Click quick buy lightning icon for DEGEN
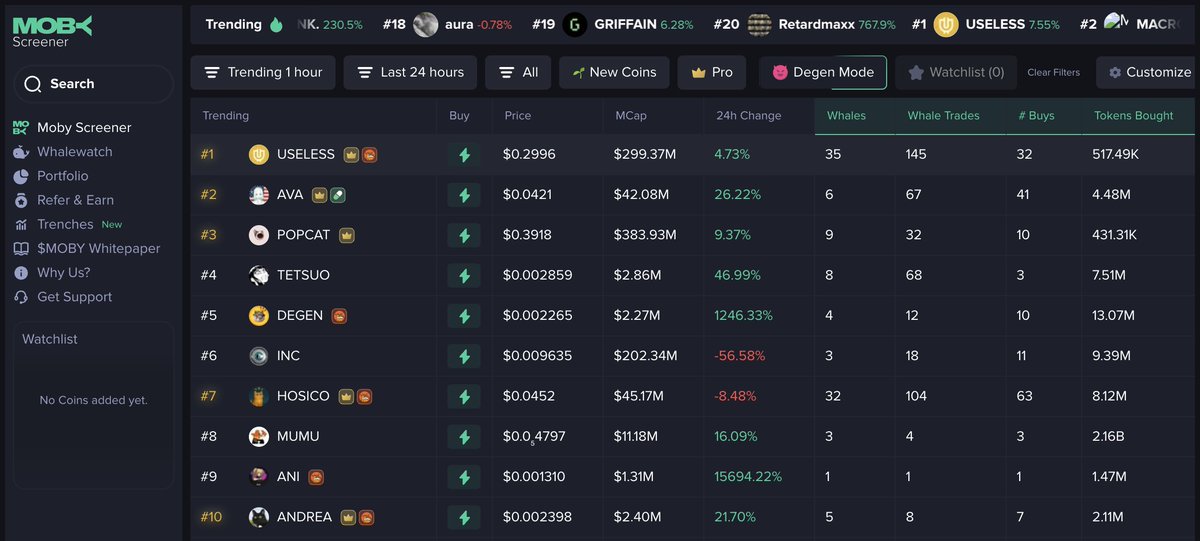The image size is (1200, 541). 464,316
